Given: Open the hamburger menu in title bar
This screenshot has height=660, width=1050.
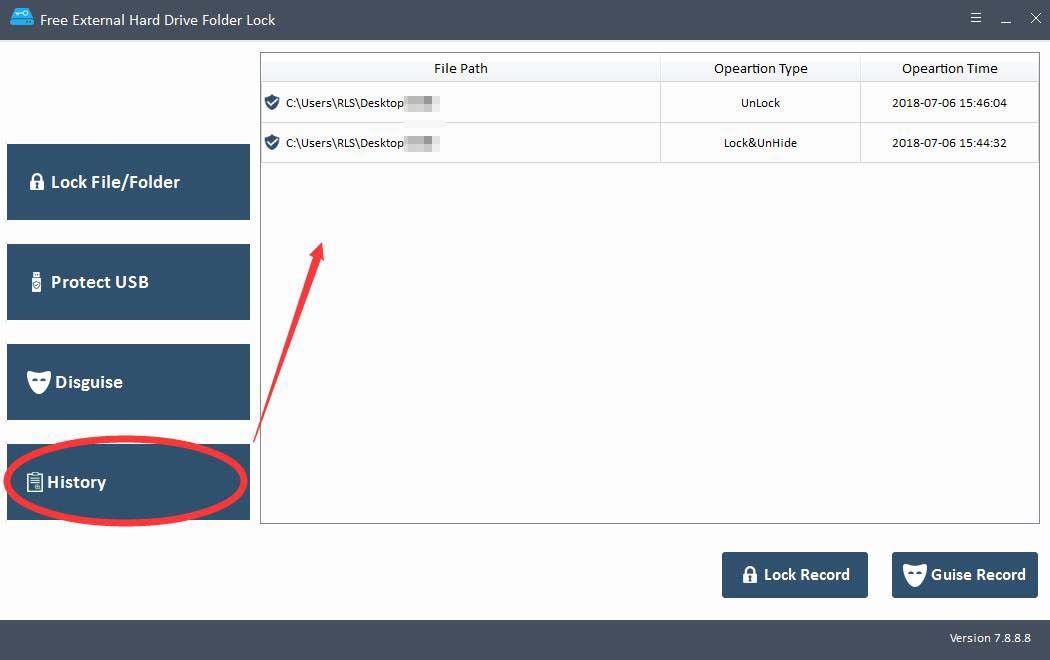Looking at the screenshot, I should click(975, 19).
